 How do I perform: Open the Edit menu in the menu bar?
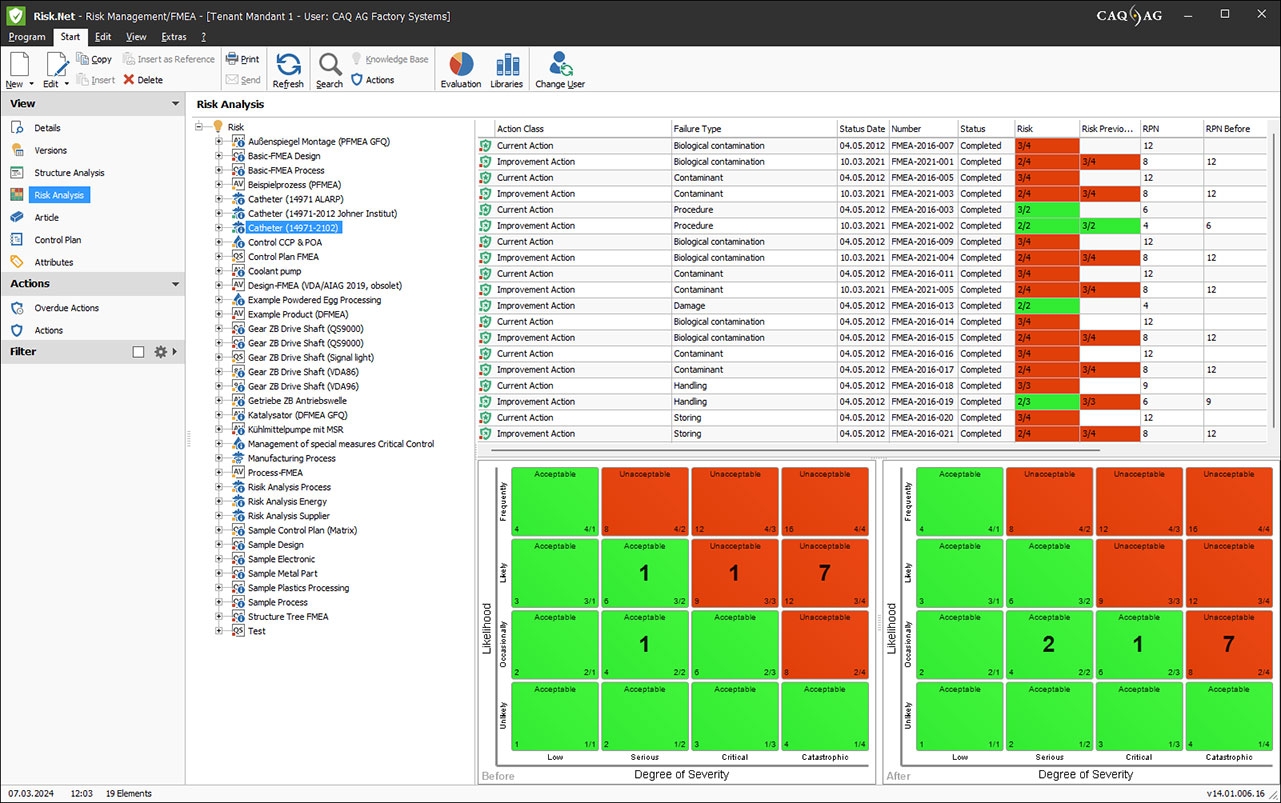point(103,37)
